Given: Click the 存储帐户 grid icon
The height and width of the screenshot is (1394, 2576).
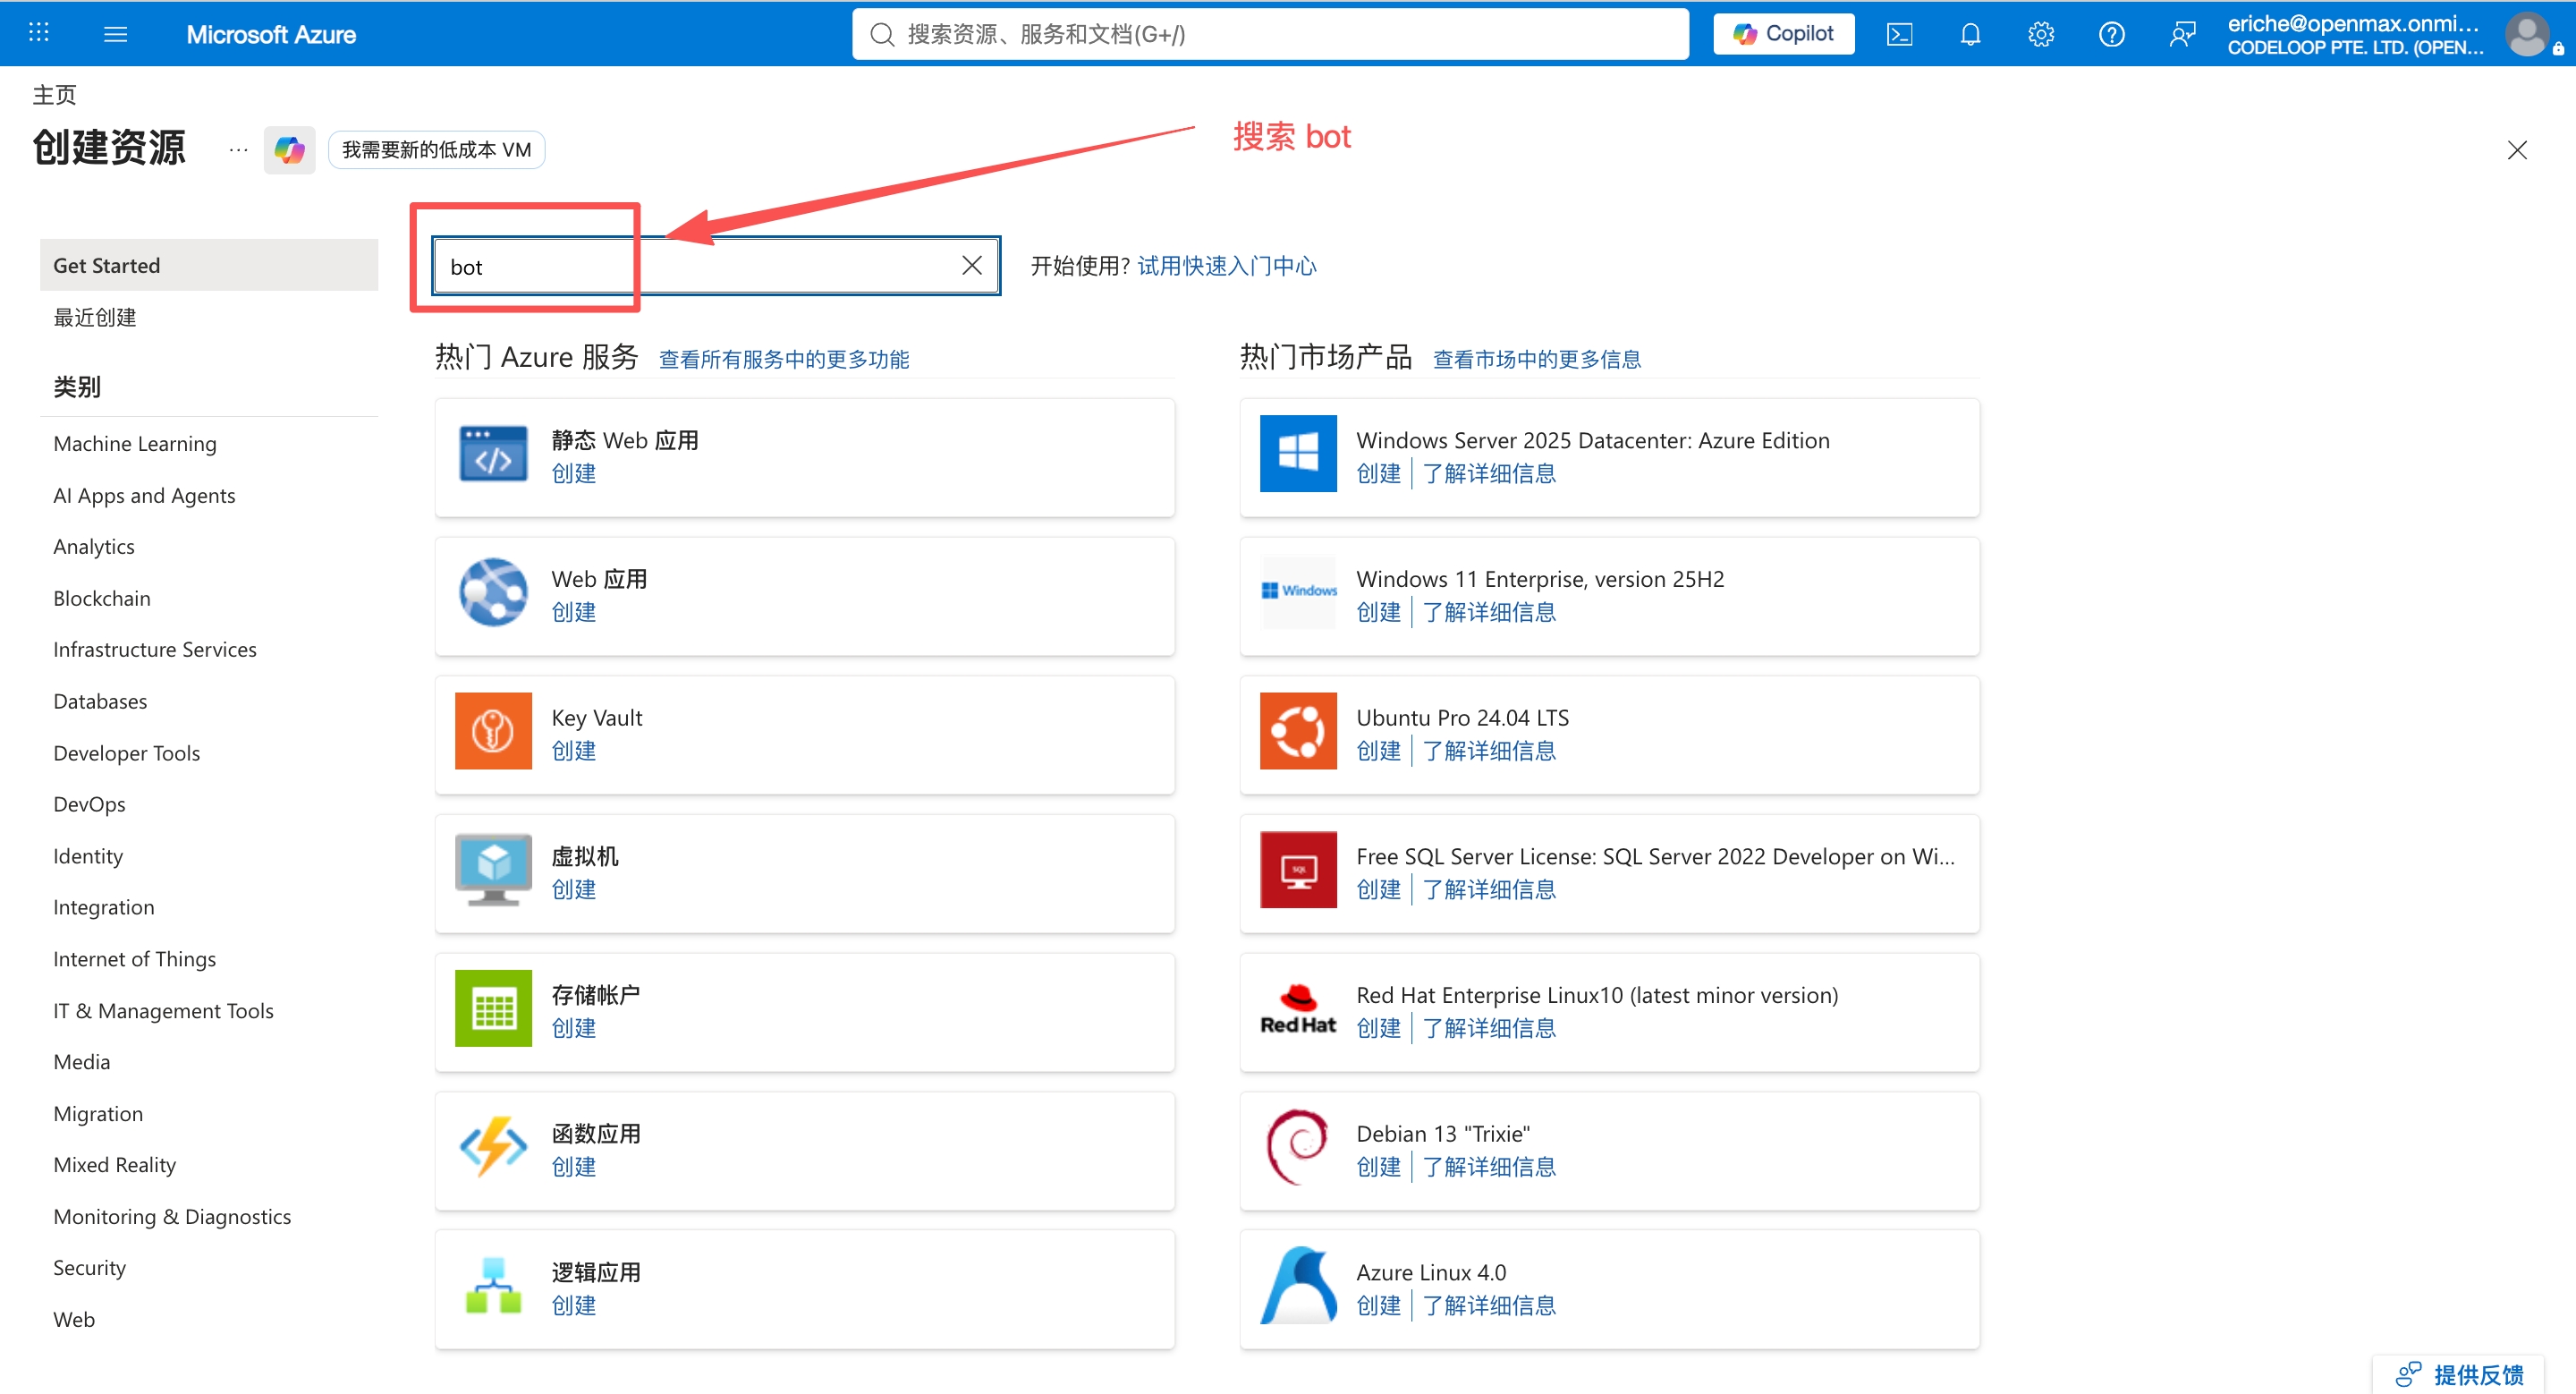Looking at the screenshot, I should coord(493,1009).
